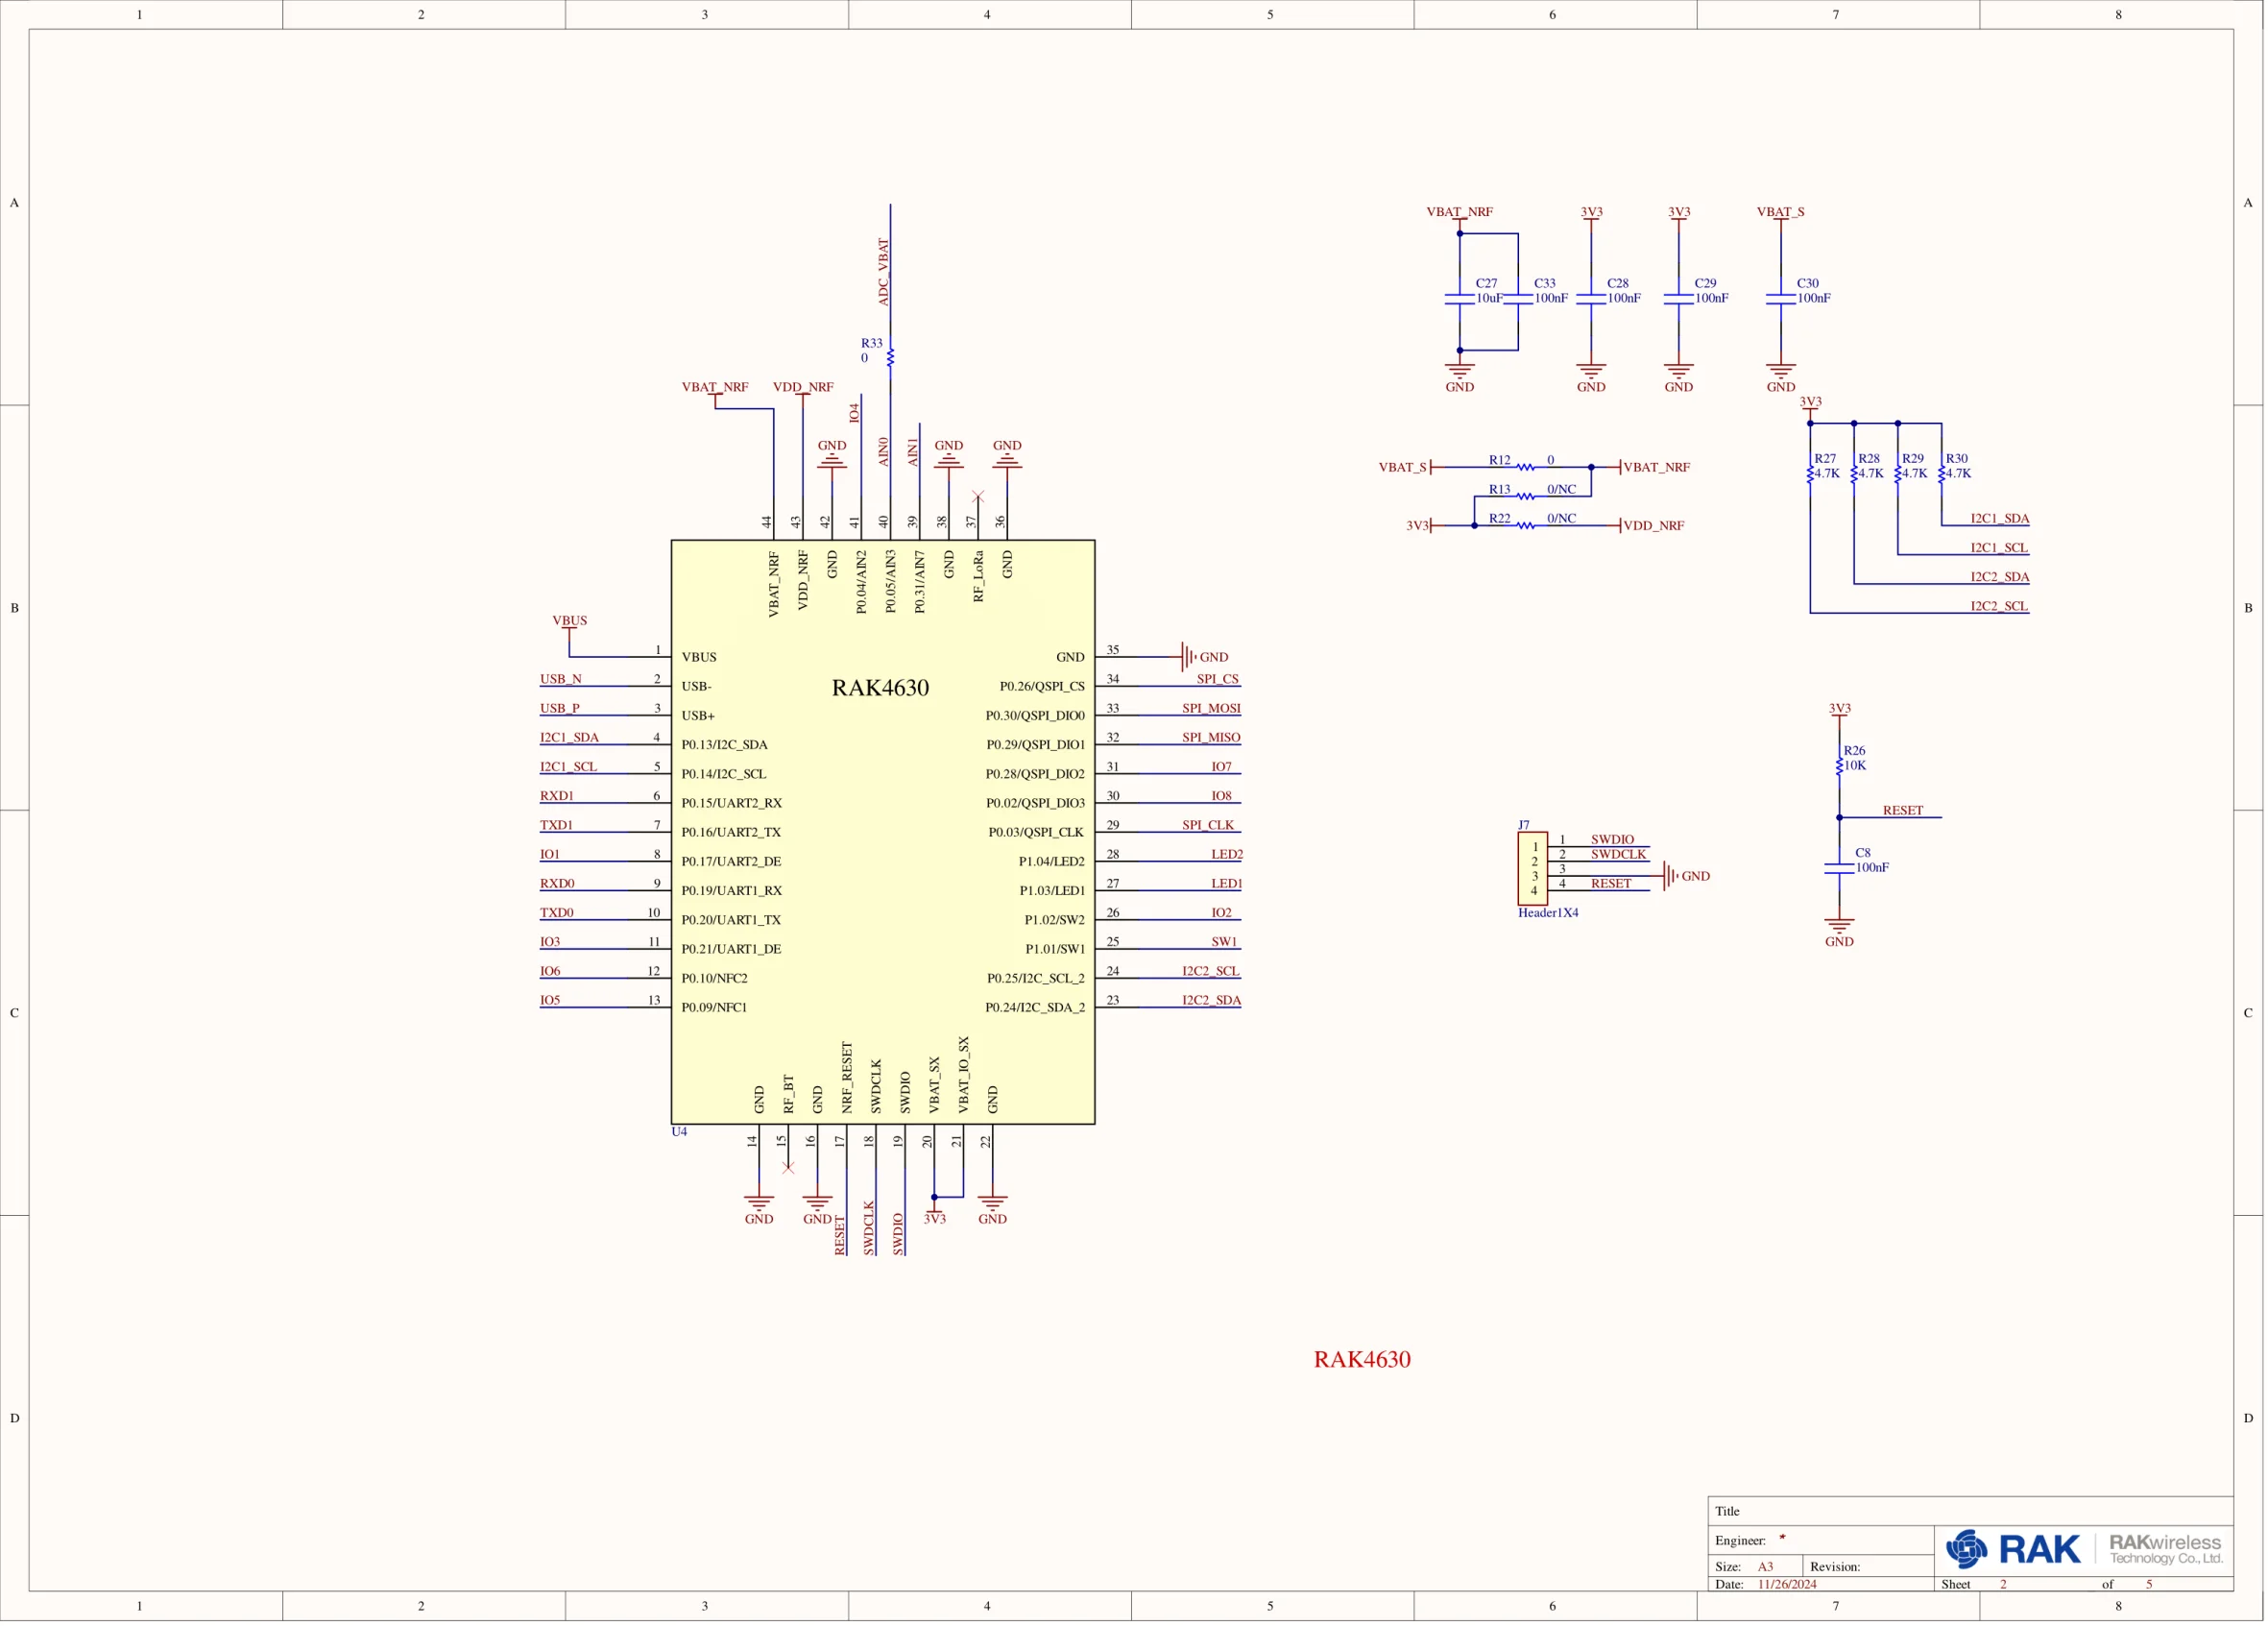Click the TXD0 net label

coord(557,912)
